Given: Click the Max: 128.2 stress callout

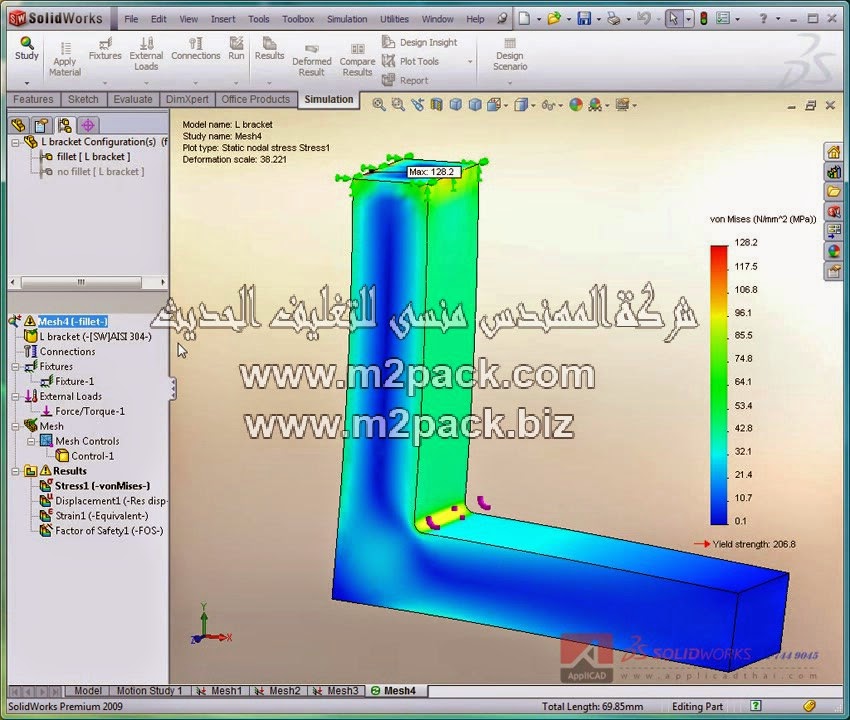Looking at the screenshot, I should pyautogui.click(x=434, y=172).
